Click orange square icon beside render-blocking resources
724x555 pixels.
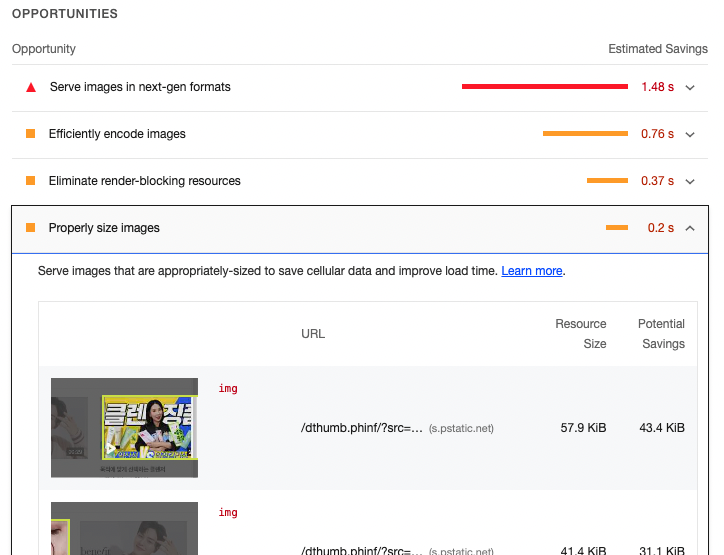tap(30, 181)
